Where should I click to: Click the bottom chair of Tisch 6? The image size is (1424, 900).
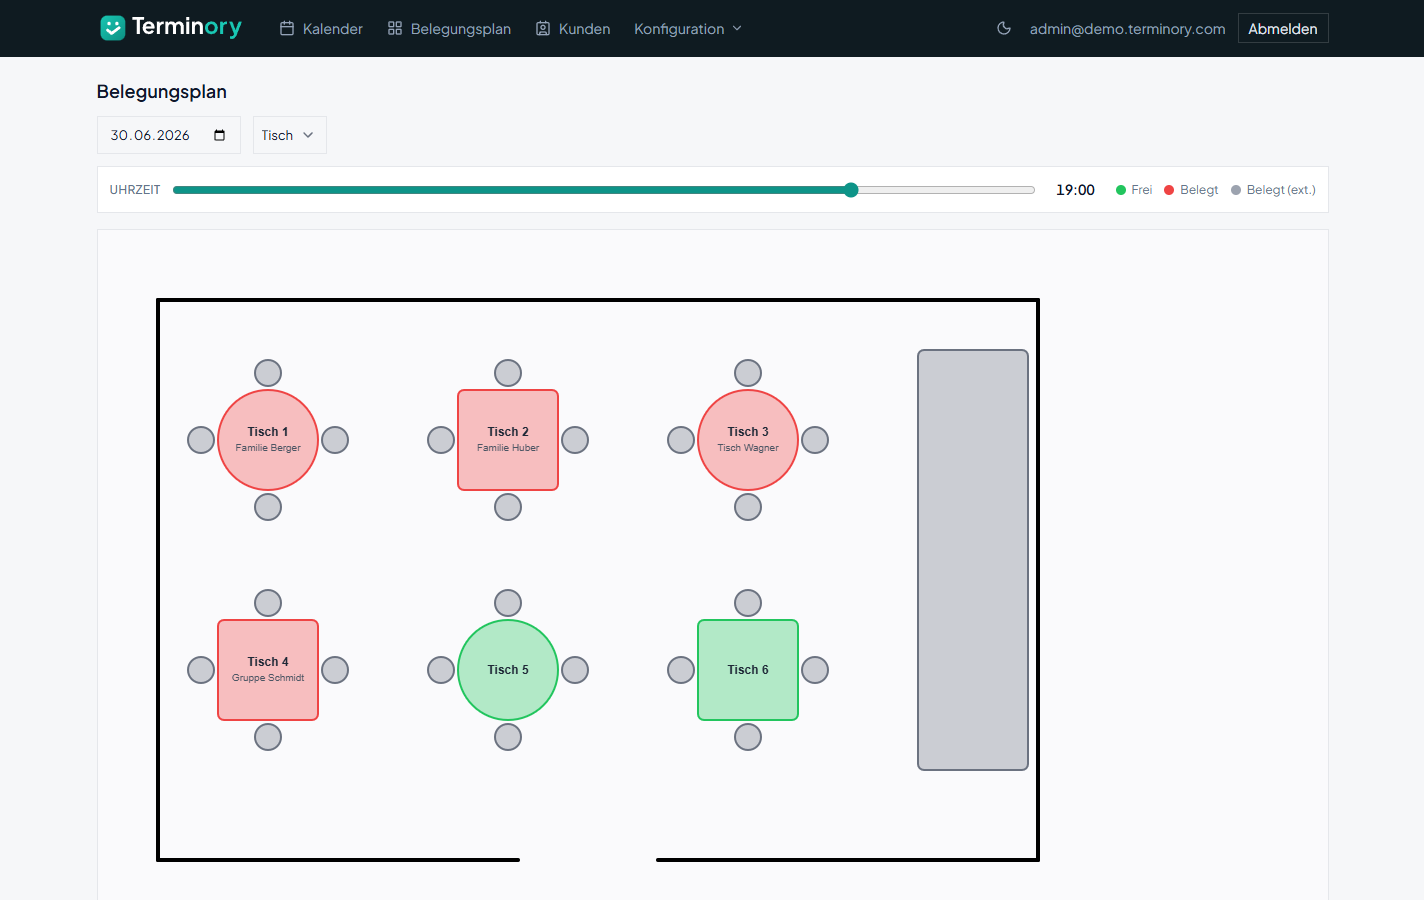(x=748, y=737)
